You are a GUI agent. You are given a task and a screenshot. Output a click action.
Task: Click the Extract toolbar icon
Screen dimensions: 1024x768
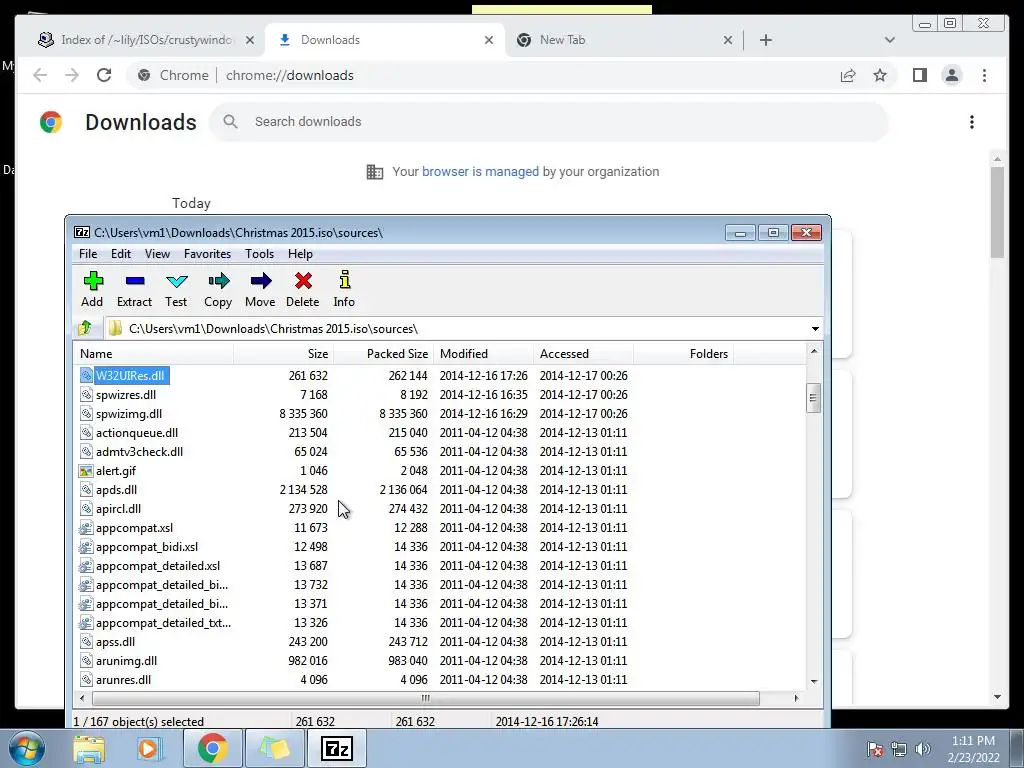135,281
